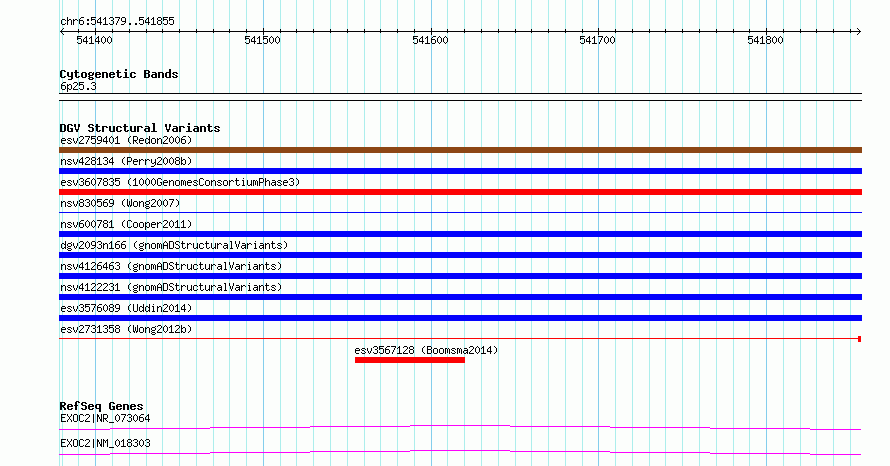Click the chr6:541379..541855 region label
The width and height of the screenshot is (890, 466).
tap(117, 22)
